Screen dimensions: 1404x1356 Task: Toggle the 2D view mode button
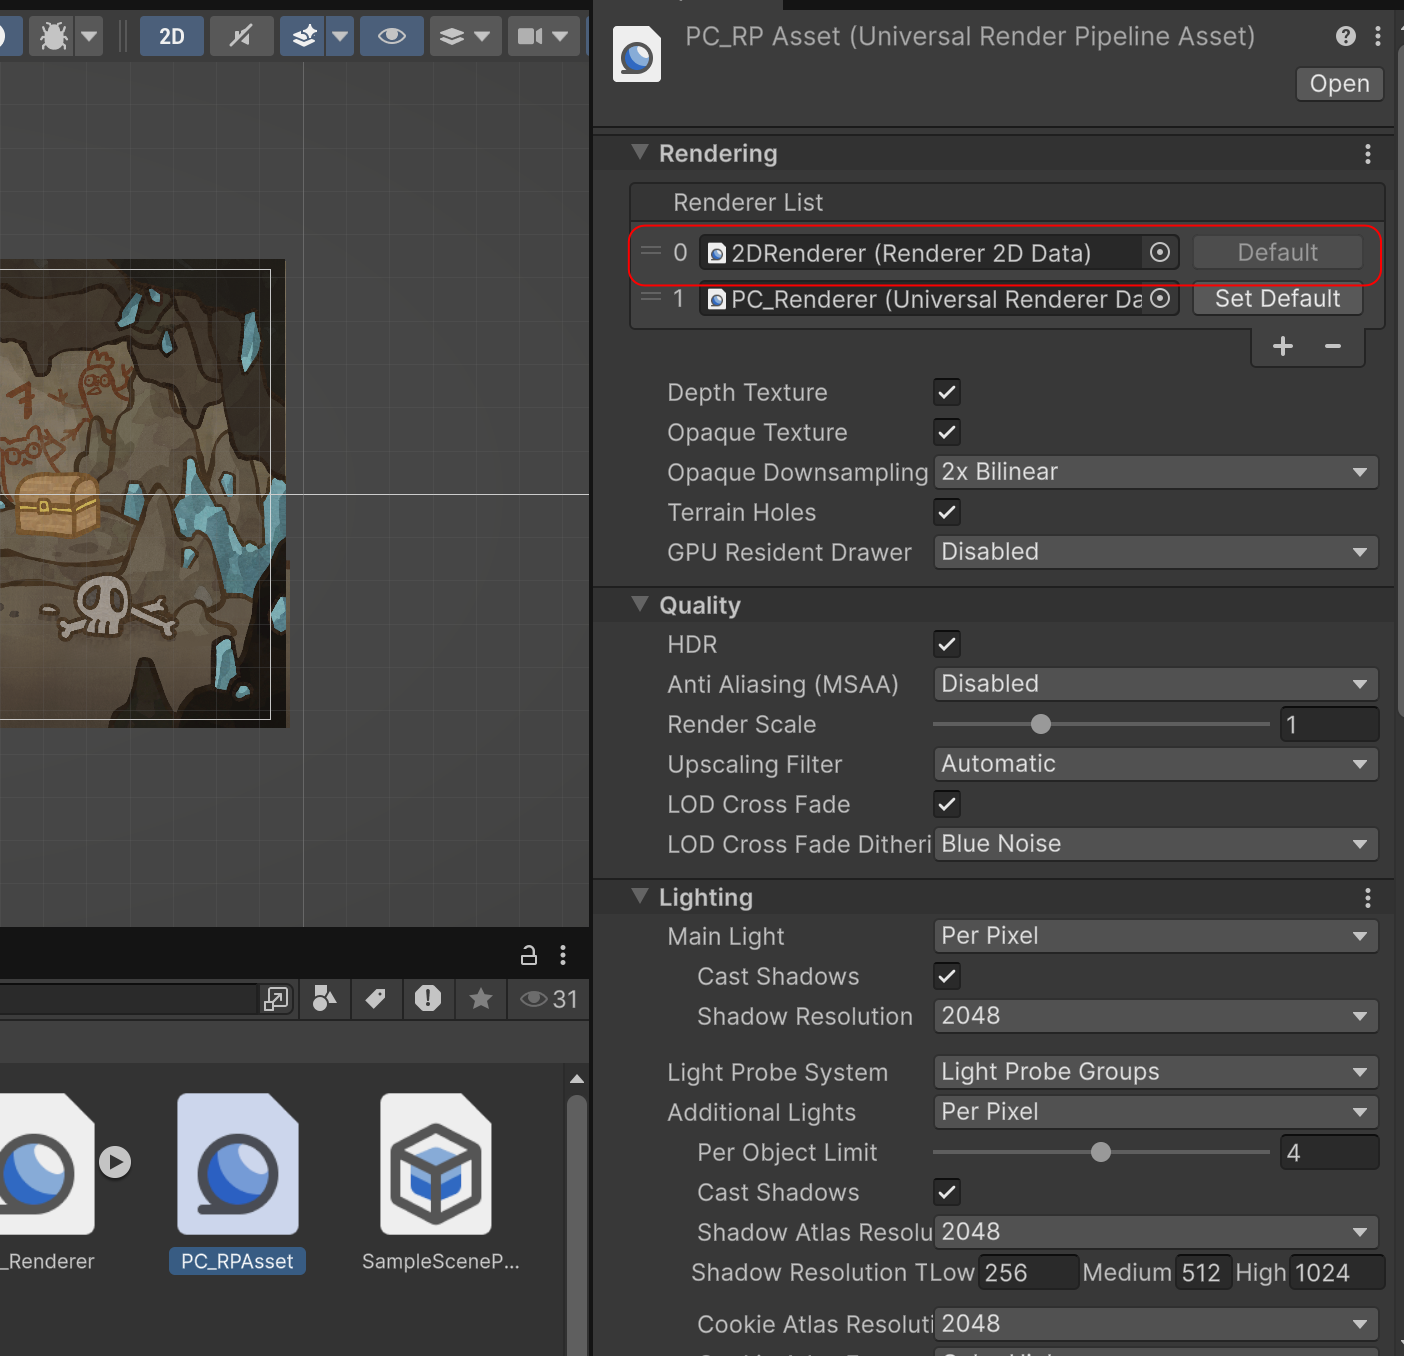pyautogui.click(x=172, y=37)
